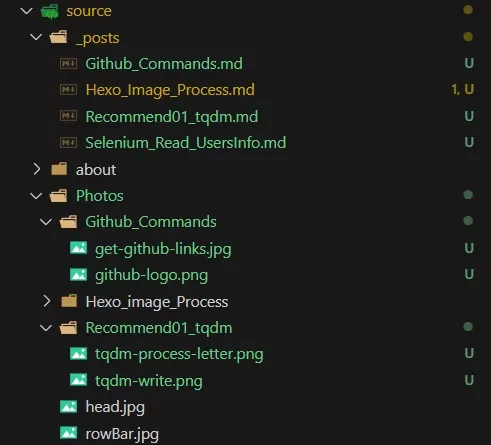The height and width of the screenshot is (445, 491).
Task: Expand the Hexo_image_Process folder chevron
Action: click(47, 301)
